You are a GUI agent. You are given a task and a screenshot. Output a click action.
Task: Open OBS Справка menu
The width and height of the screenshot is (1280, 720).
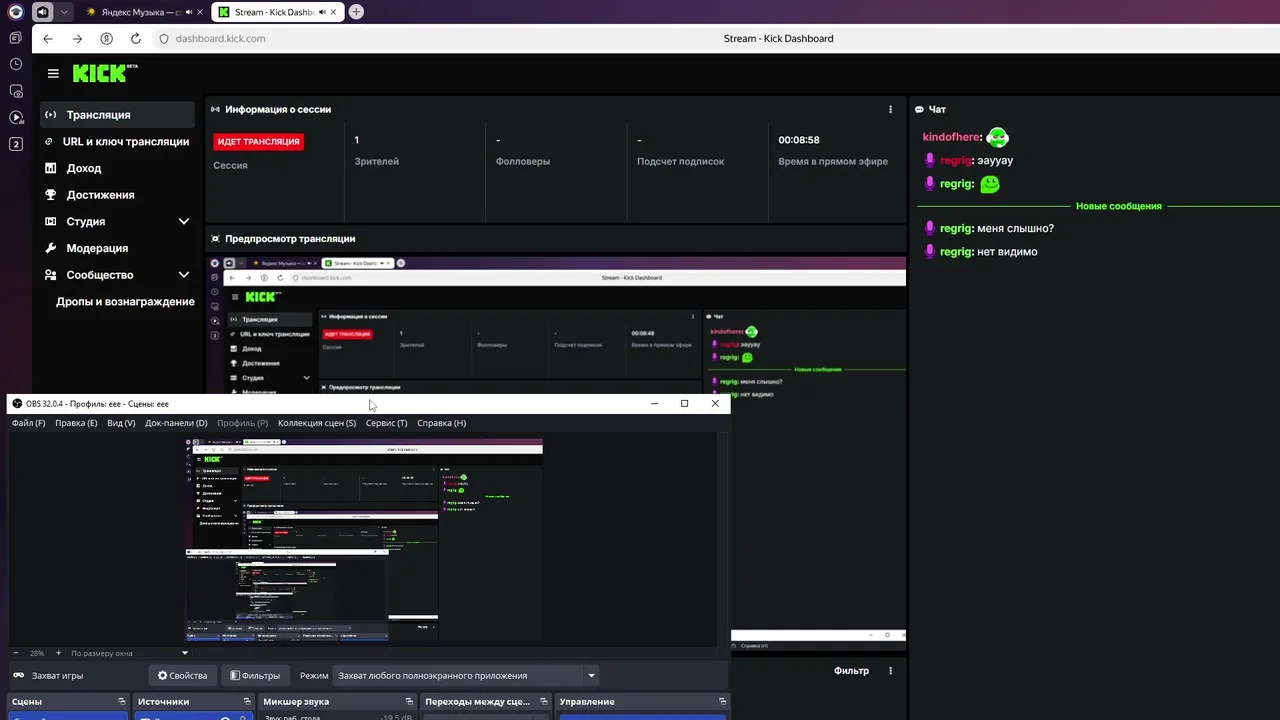(x=441, y=423)
